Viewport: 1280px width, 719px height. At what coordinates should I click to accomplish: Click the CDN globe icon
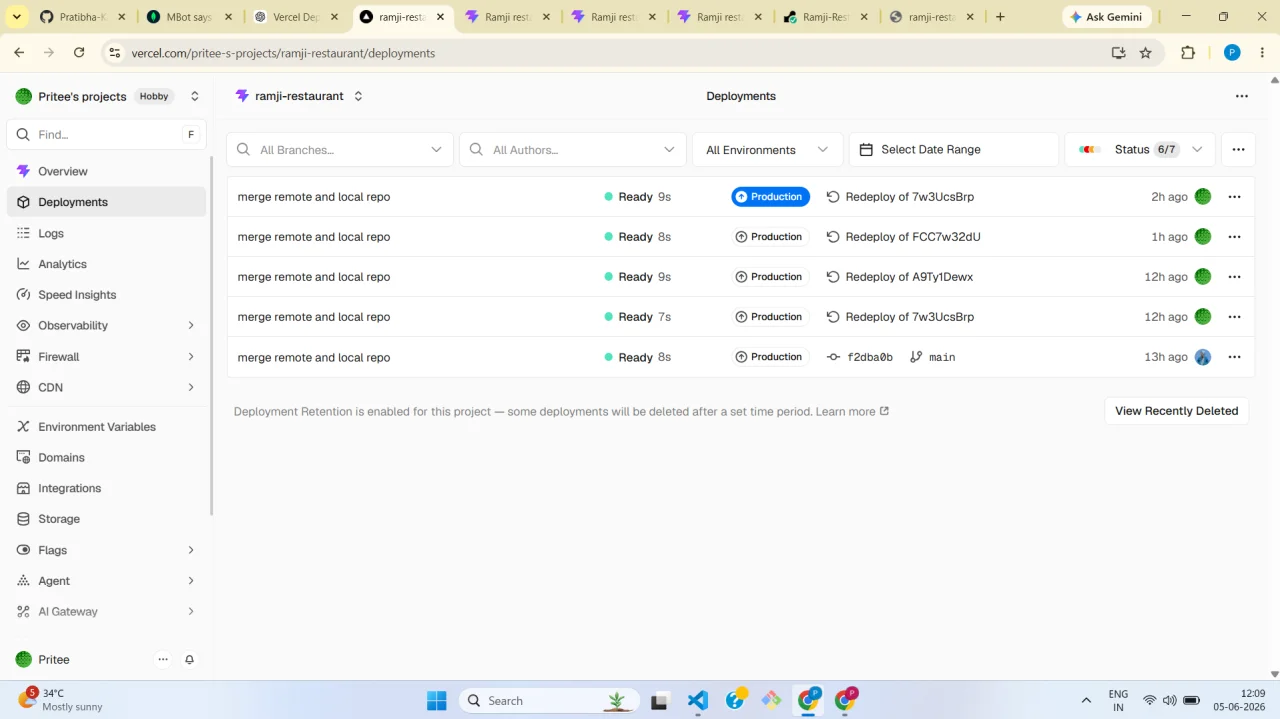tap(24, 387)
